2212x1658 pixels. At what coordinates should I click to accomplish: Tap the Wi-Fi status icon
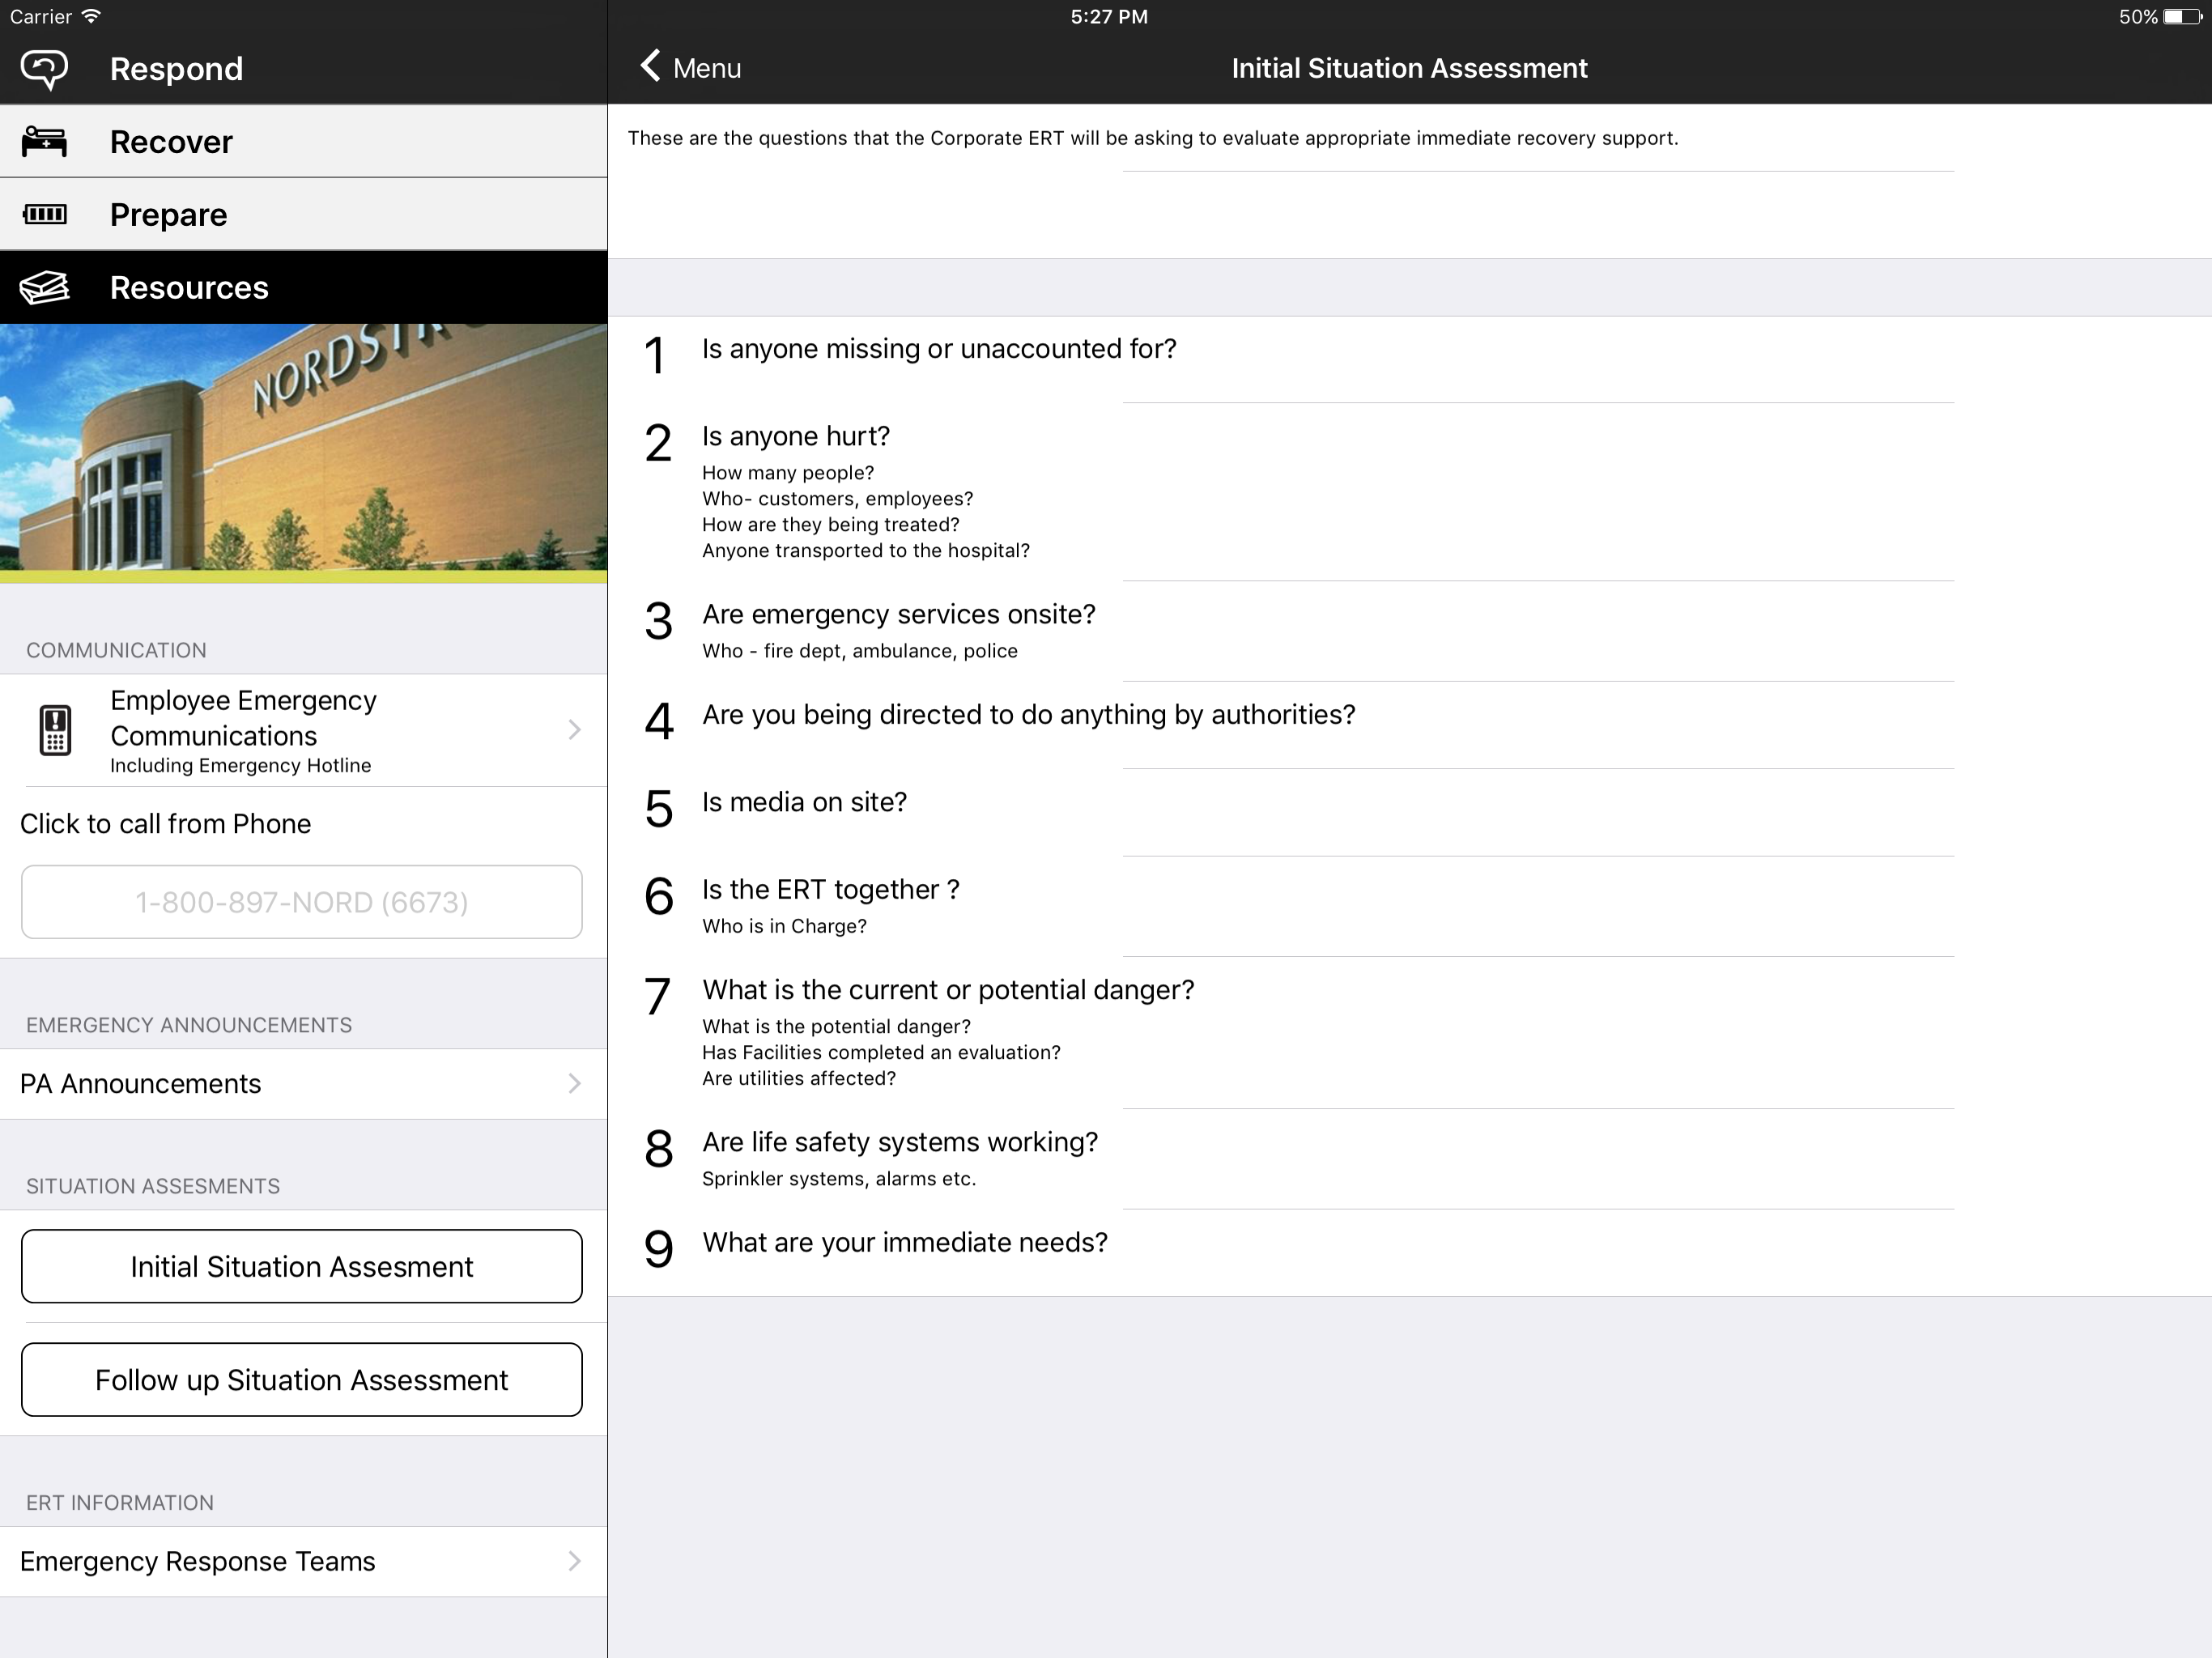(91, 16)
